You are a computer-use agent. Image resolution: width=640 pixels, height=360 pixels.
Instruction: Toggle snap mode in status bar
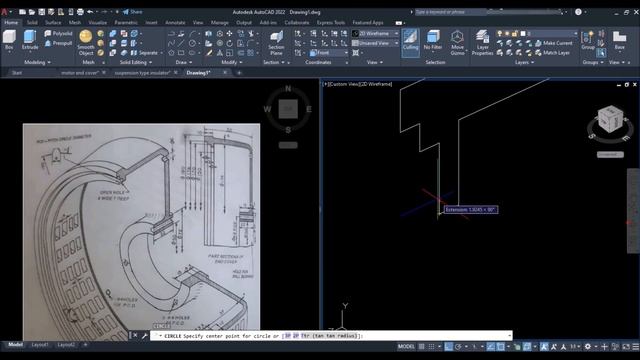click(x=431, y=347)
